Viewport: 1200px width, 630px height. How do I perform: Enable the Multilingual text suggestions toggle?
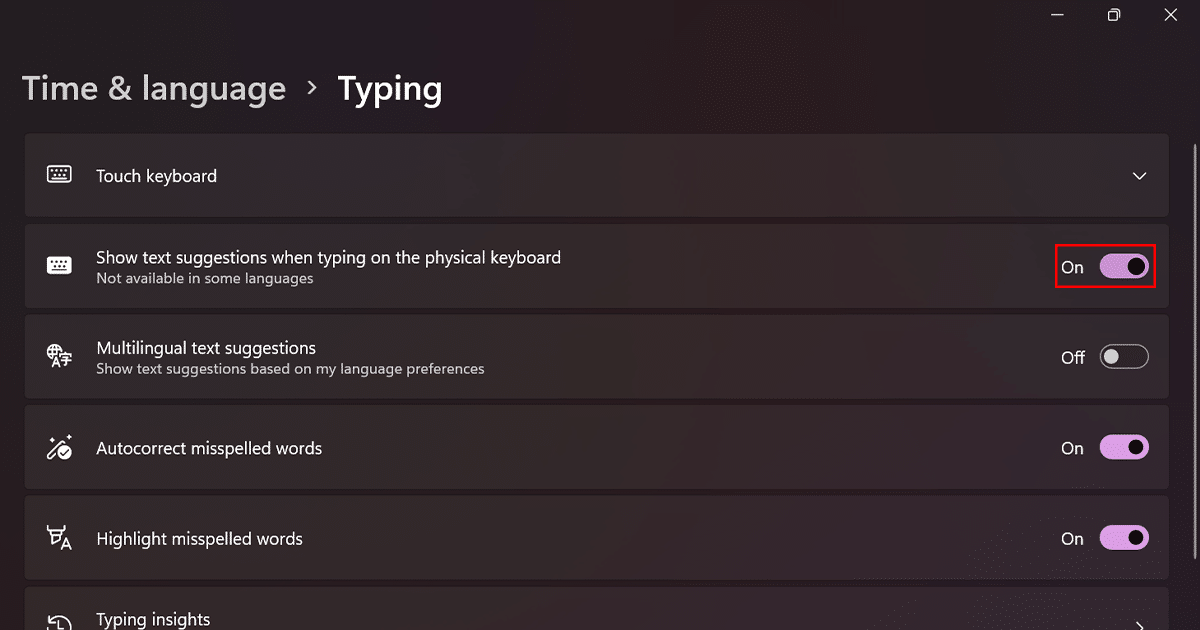[x=1124, y=357]
